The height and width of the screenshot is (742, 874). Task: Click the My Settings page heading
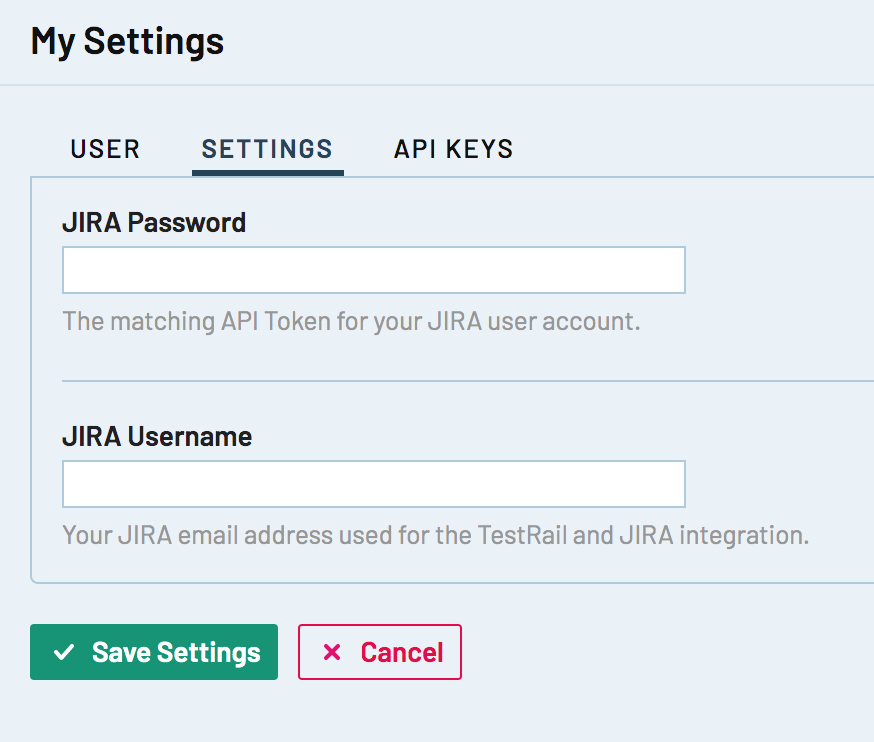pos(127,42)
